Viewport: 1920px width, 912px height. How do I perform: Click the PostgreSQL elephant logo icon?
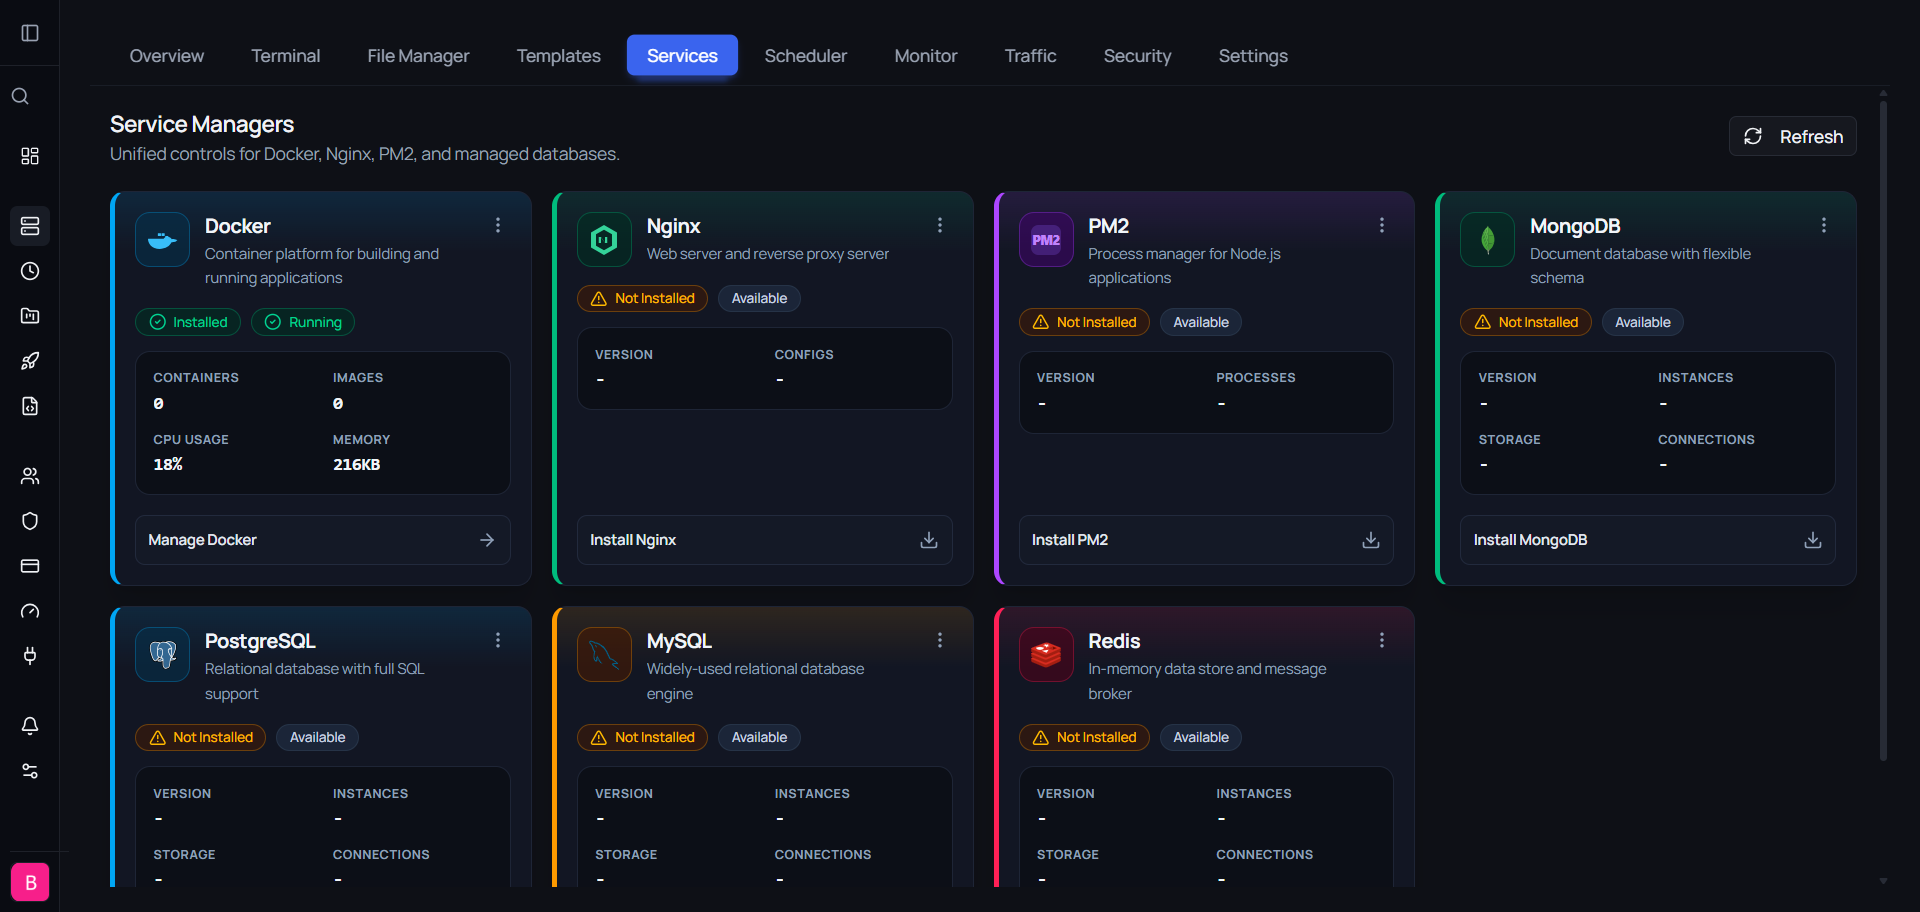(162, 654)
